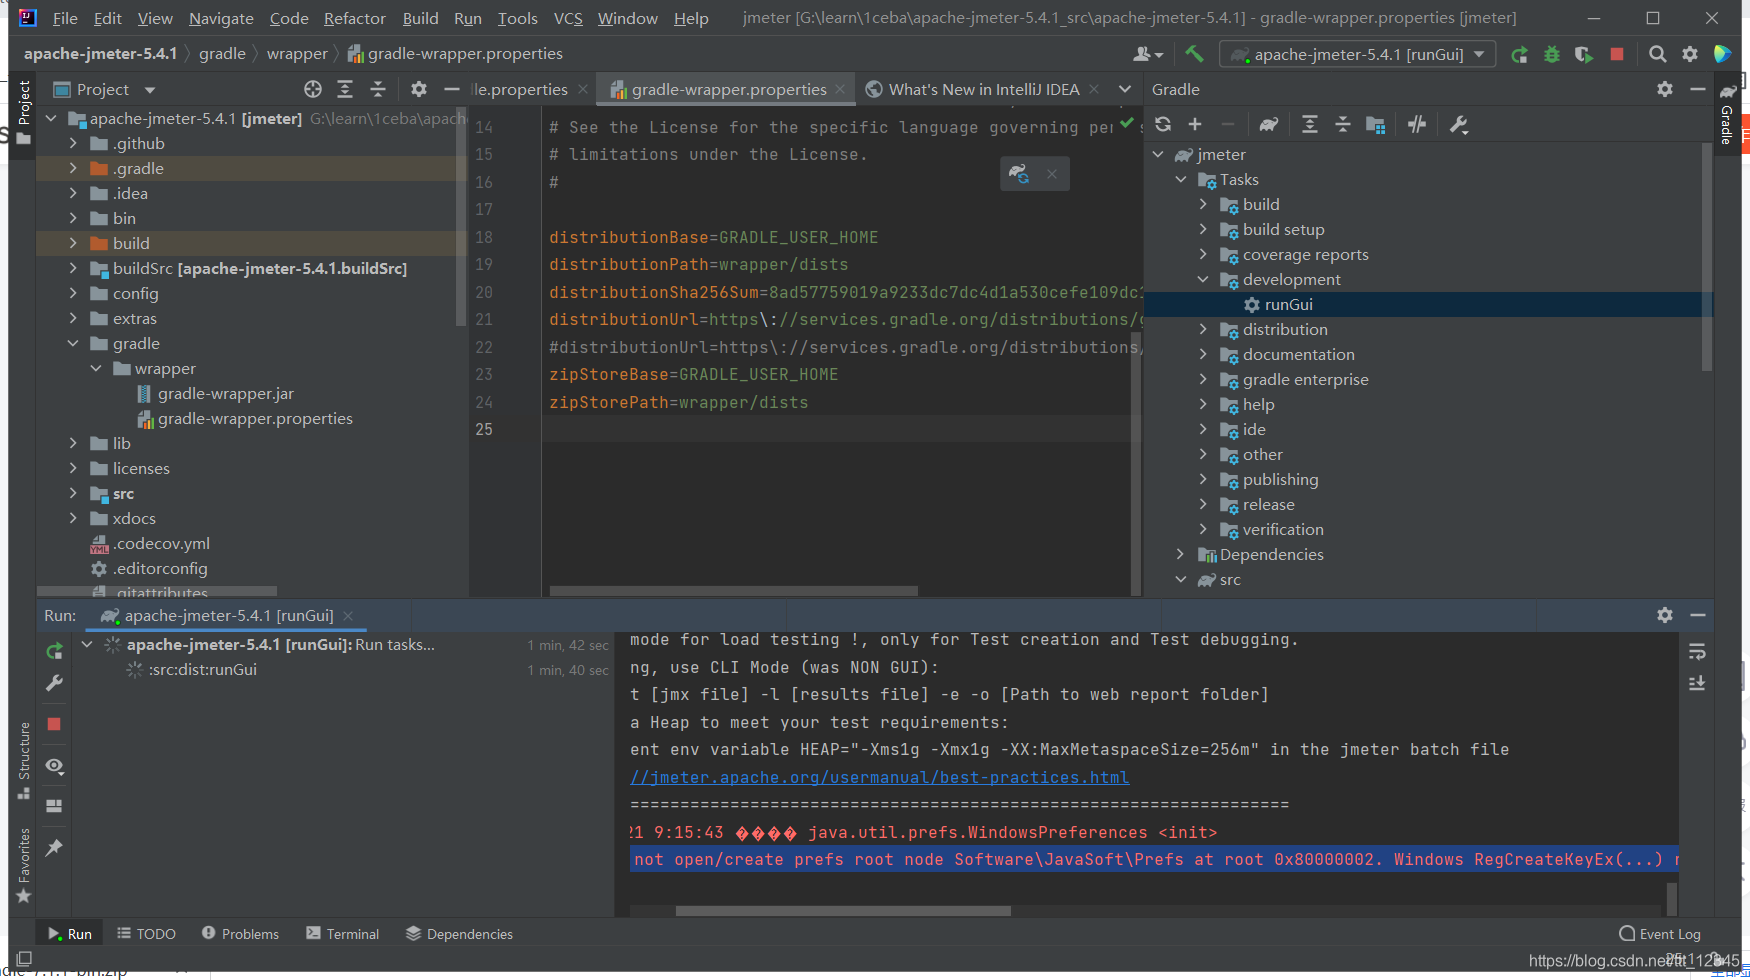Select the gradle-wrapper.properties editor tab
The image size is (1750, 980).
(x=728, y=89)
